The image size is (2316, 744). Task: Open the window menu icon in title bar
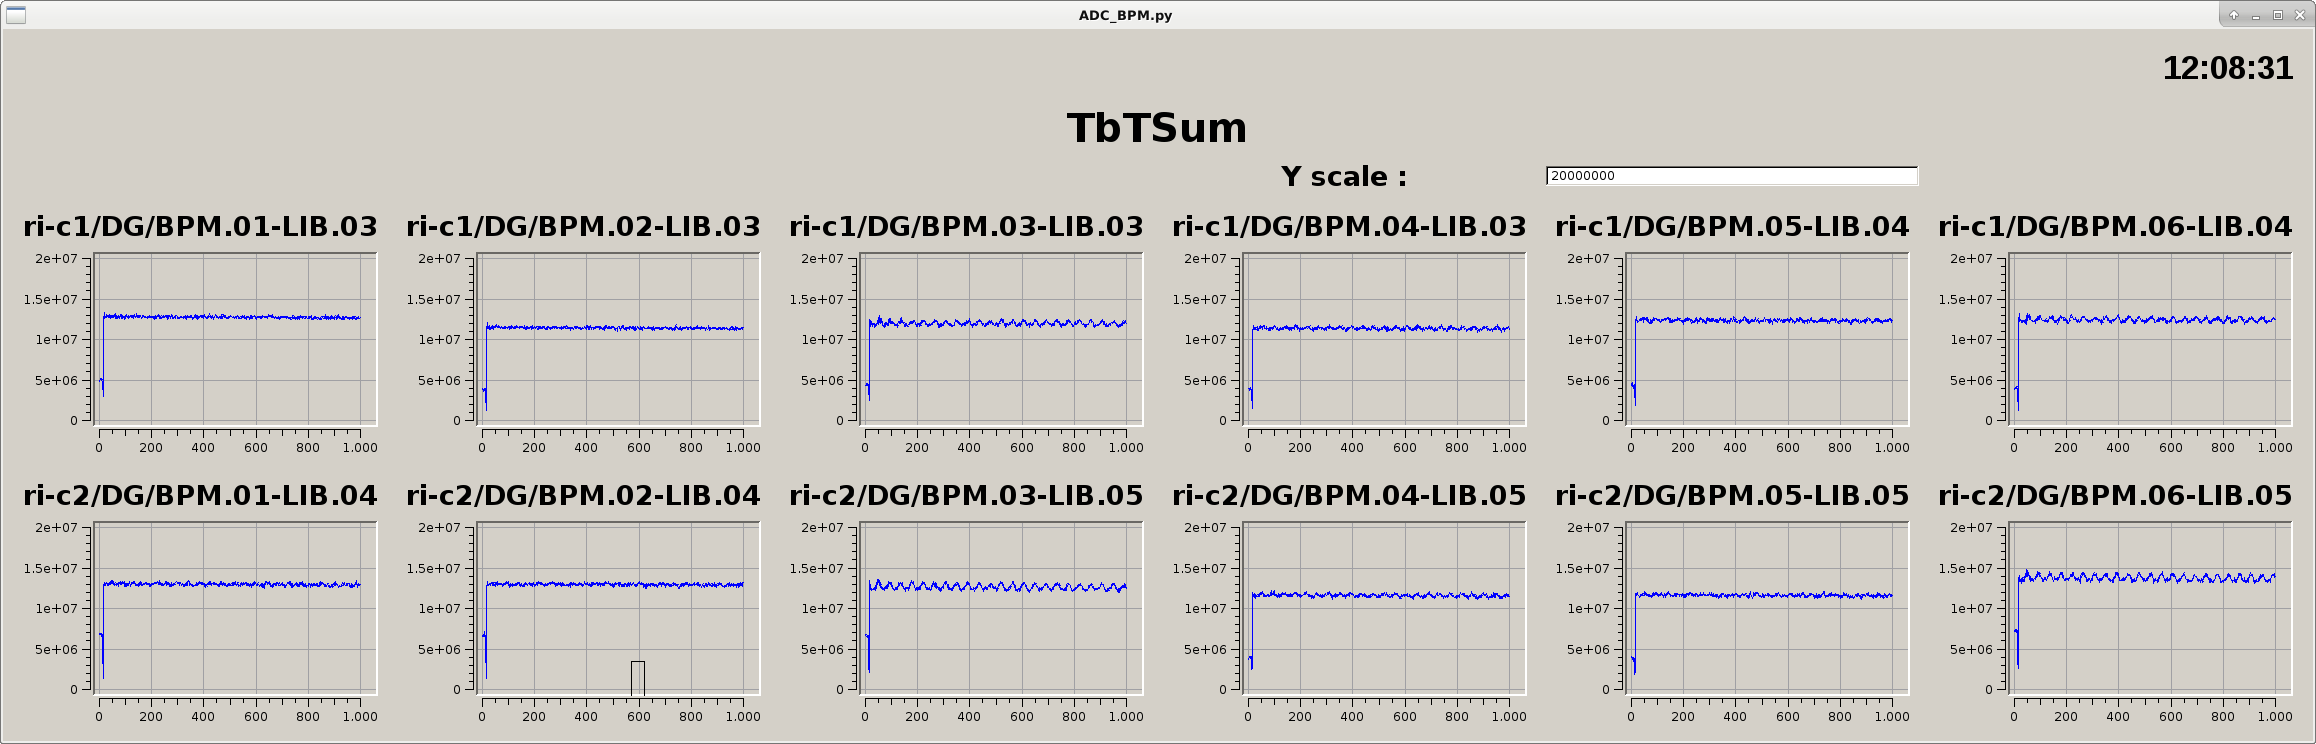(15, 15)
